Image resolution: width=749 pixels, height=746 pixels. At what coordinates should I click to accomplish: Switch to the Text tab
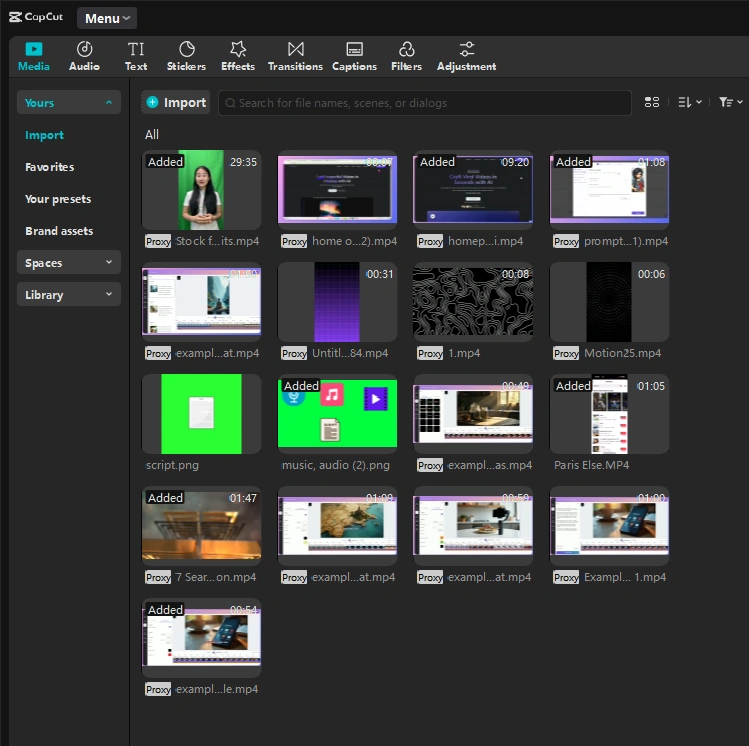136,57
